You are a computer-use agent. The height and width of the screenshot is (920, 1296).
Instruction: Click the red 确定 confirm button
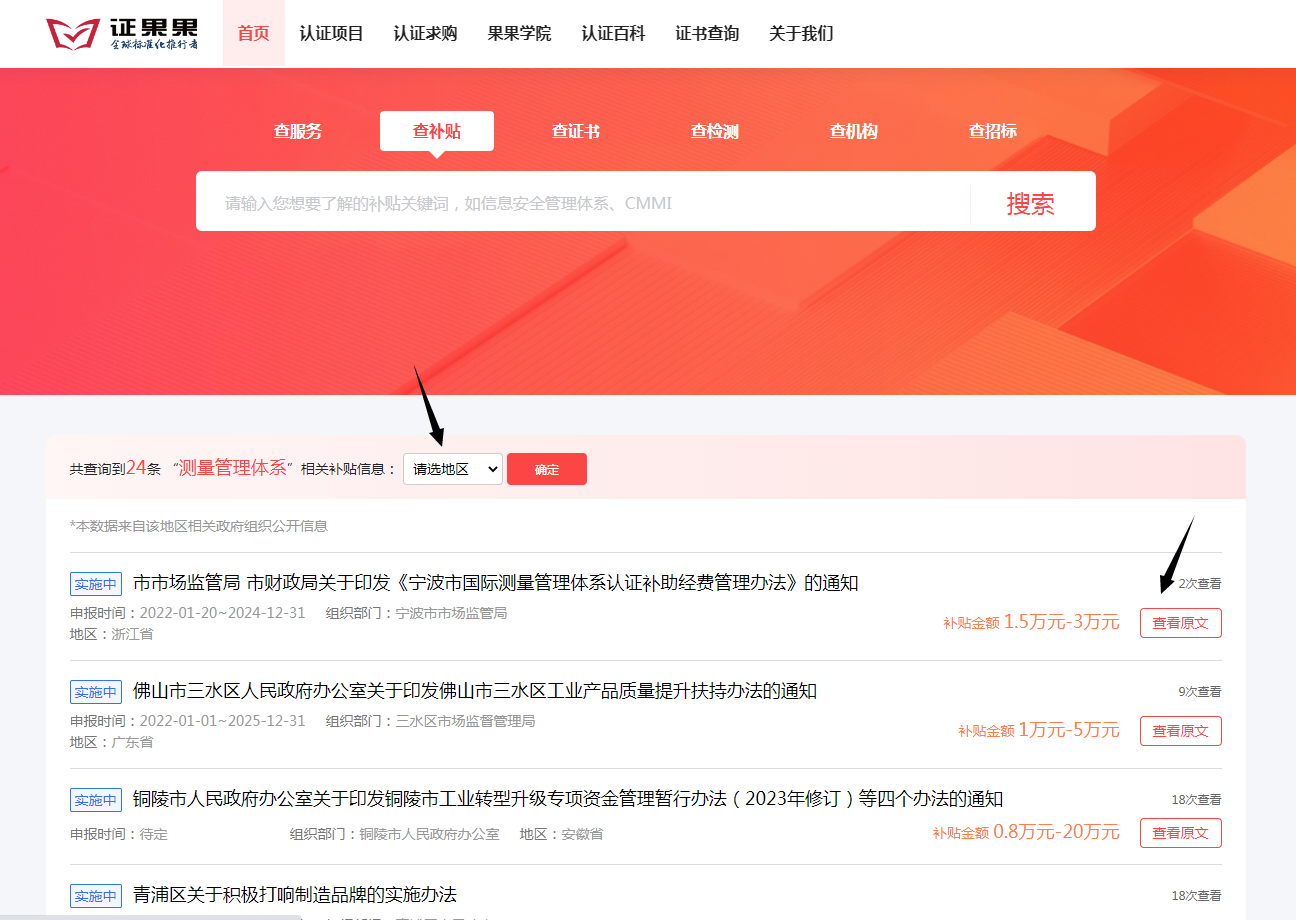(547, 469)
